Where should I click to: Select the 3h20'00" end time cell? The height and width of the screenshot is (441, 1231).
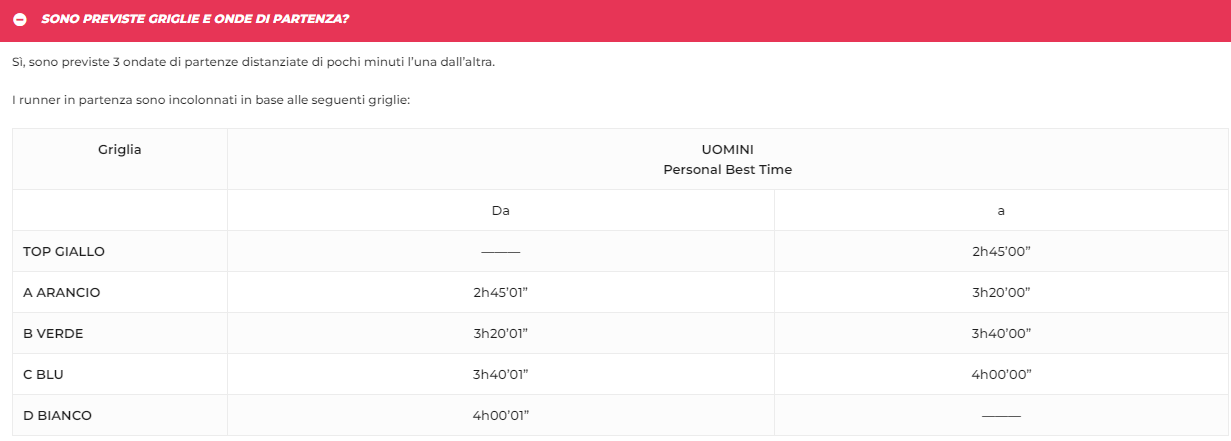1001,292
